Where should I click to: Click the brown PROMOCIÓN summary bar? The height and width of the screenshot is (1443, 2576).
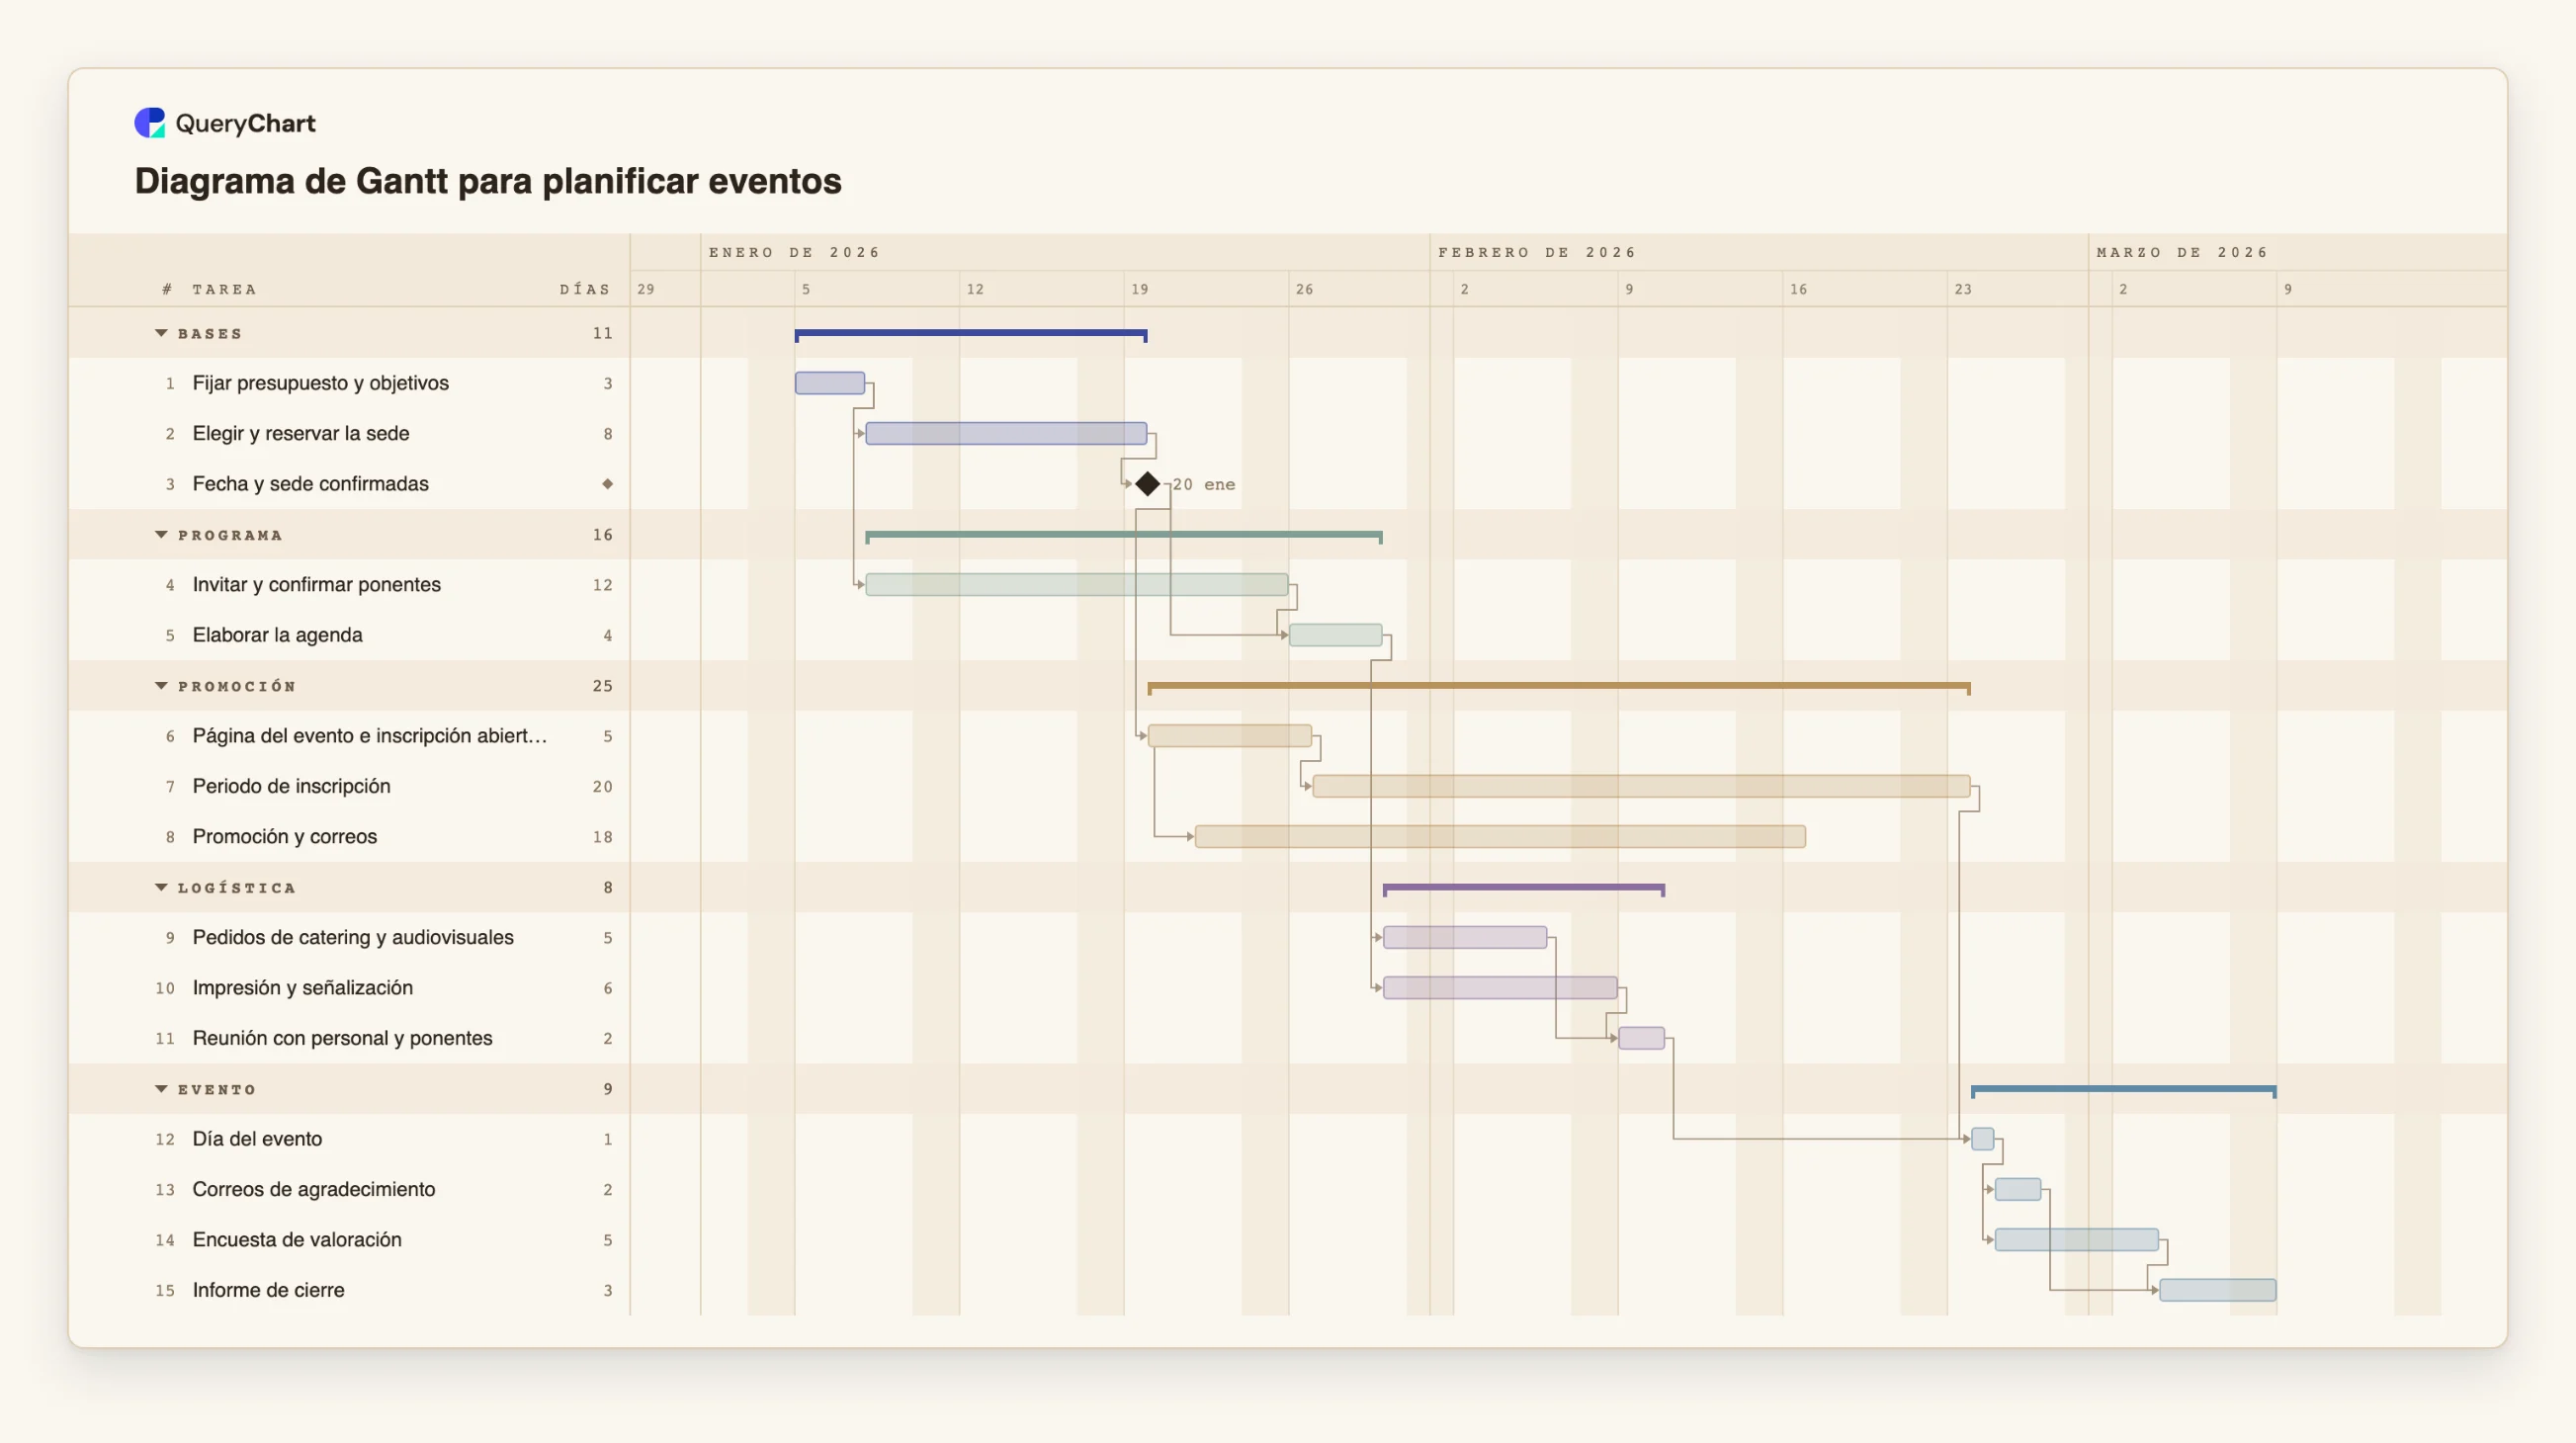coord(1559,687)
